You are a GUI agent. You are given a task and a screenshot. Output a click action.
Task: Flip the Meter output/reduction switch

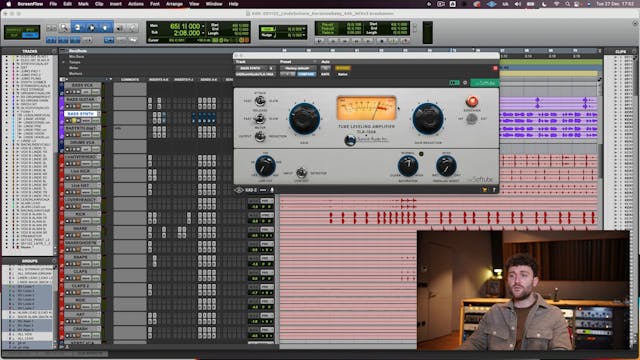point(260,136)
